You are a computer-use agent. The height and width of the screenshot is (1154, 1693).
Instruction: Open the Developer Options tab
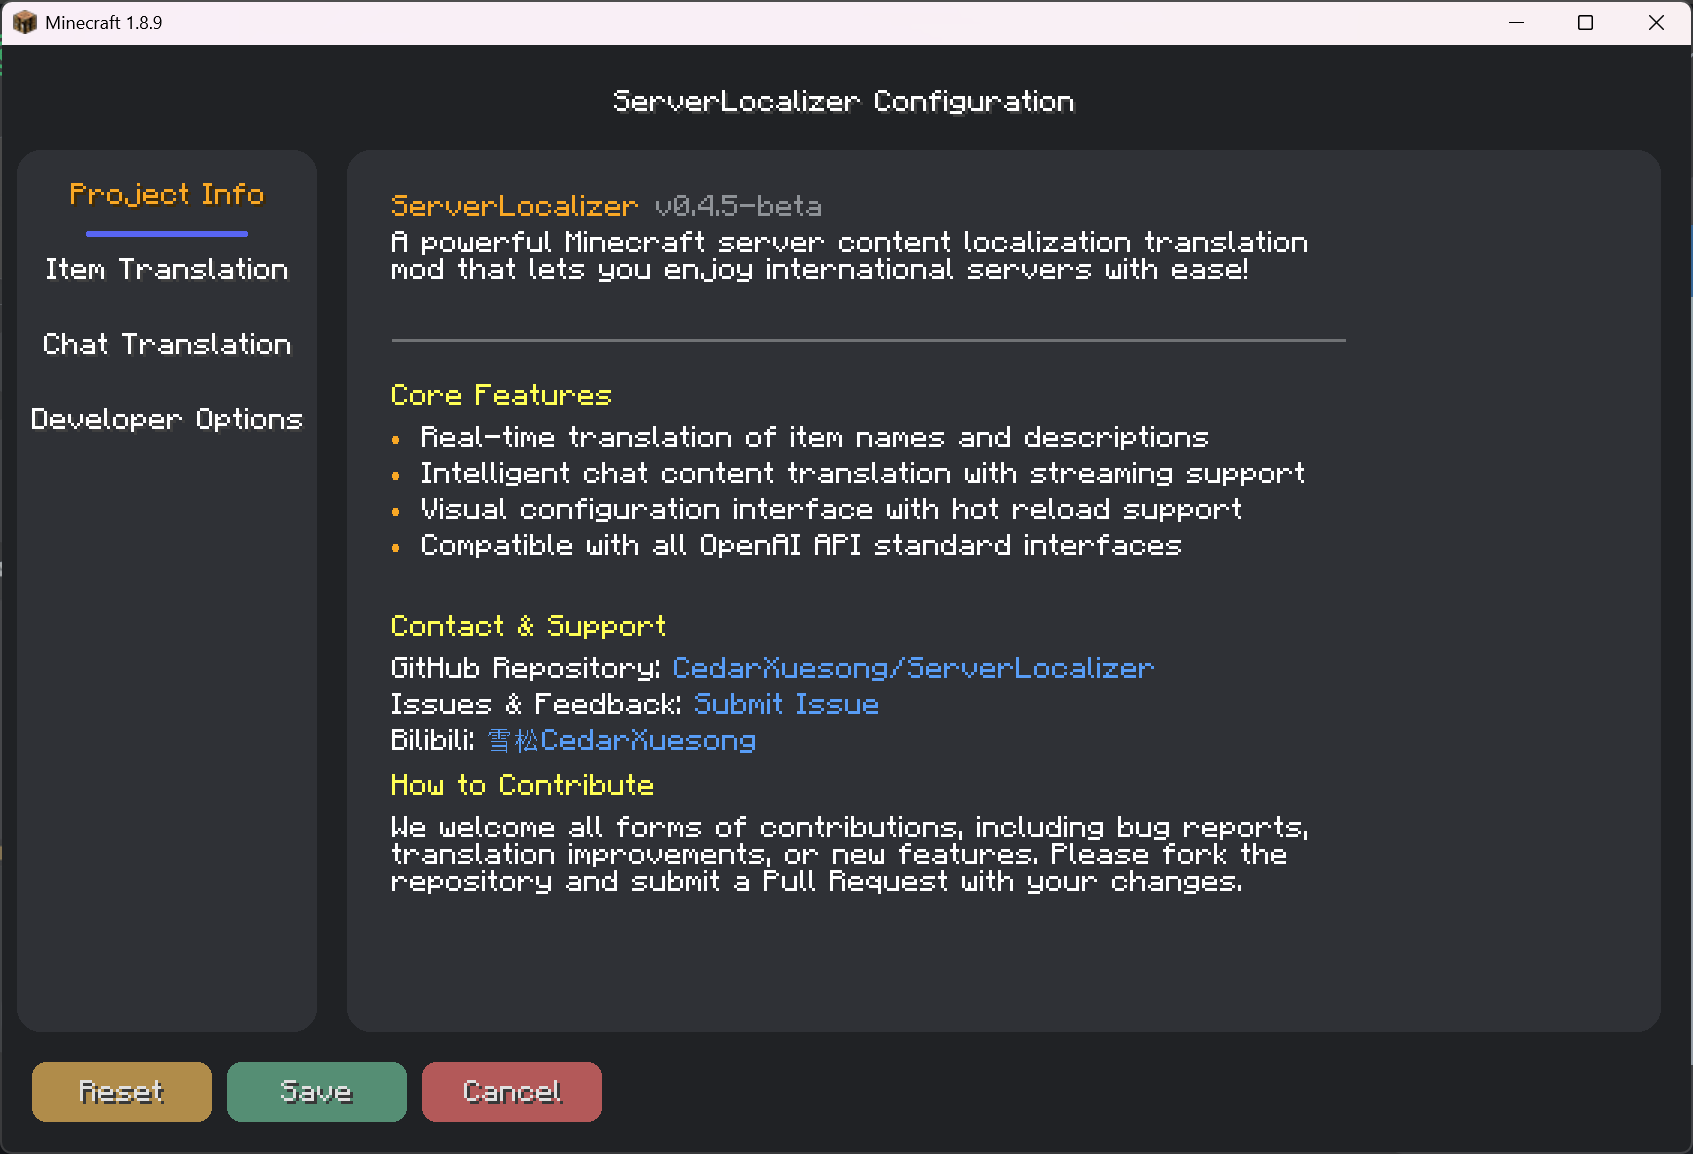(167, 419)
